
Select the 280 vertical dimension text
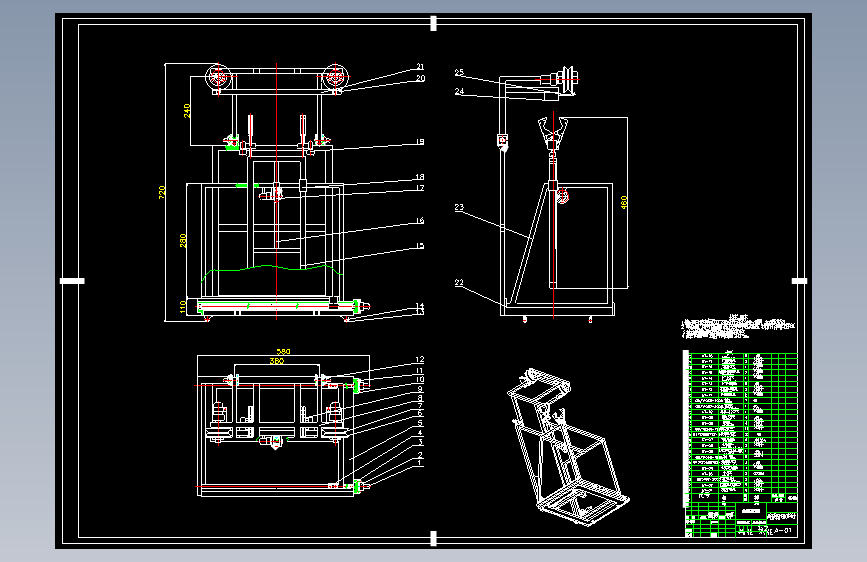183,241
